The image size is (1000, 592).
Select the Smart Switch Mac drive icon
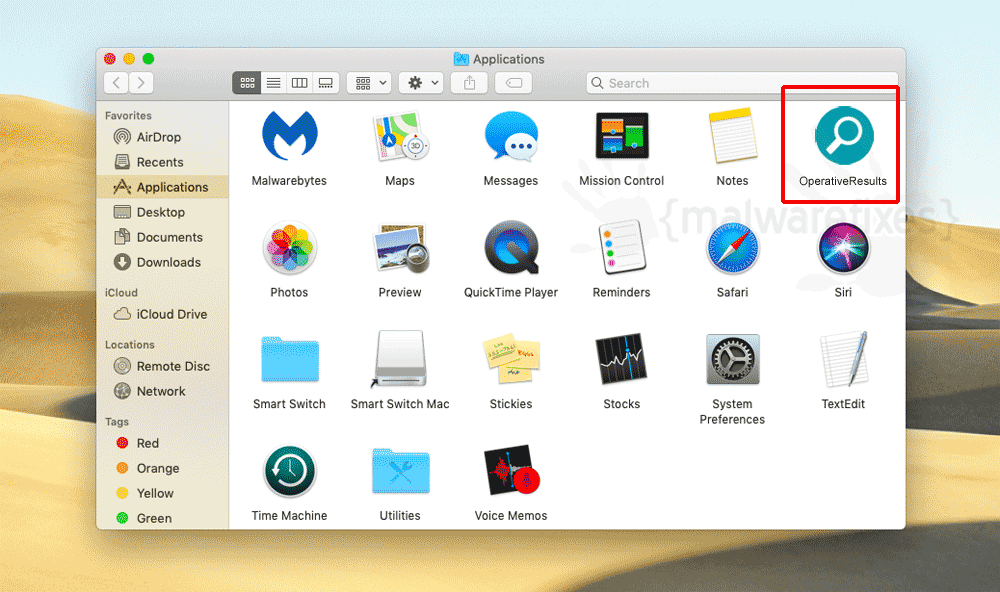click(x=400, y=359)
